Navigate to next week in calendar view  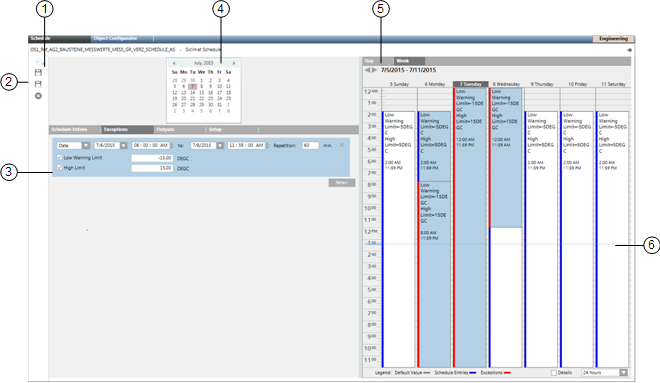point(374,70)
